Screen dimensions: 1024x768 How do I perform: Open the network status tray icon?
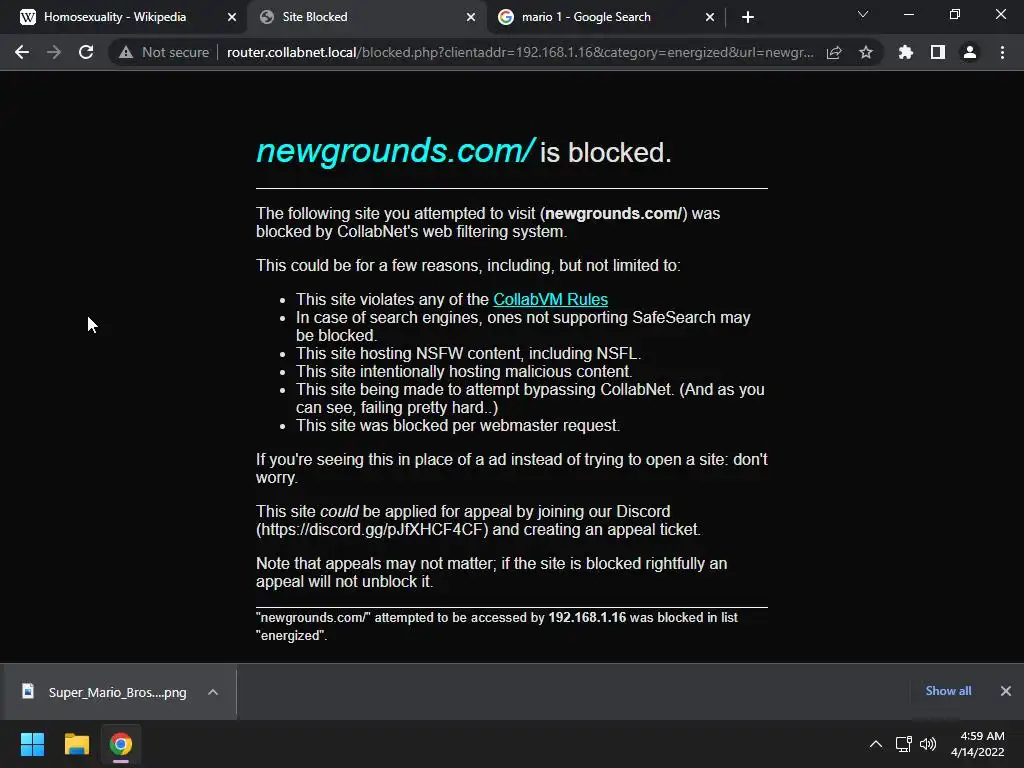[x=904, y=744]
